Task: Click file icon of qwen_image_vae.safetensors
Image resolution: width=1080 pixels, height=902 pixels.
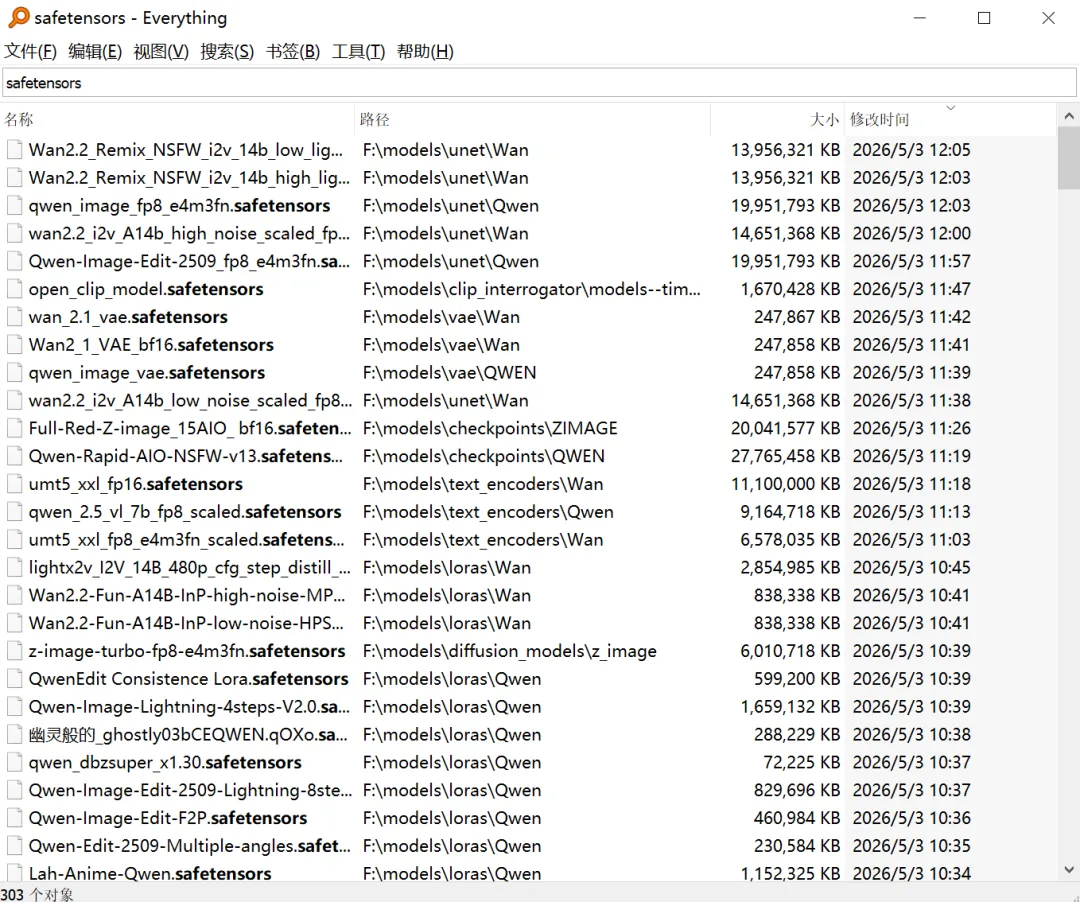Action: coord(14,373)
